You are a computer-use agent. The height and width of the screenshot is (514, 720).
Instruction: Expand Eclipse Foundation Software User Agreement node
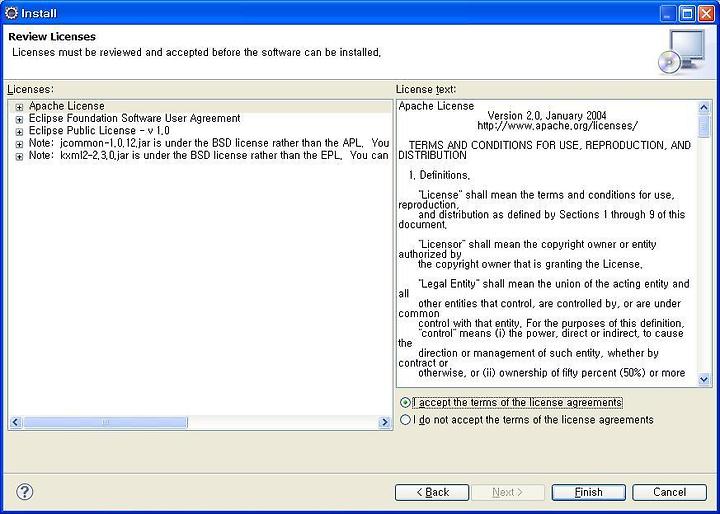coord(19,120)
